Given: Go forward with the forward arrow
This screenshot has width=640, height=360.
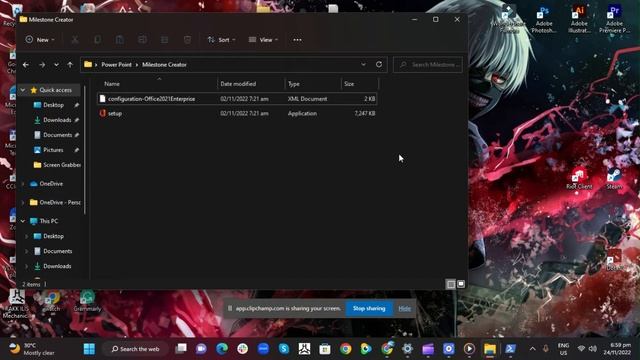Looking at the screenshot, I should [x=42, y=64].
